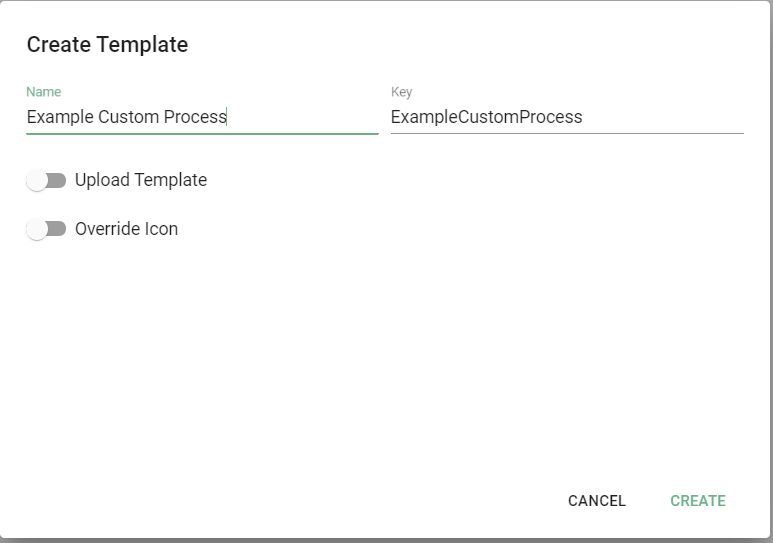Screen dimensions: 773x543
Task: Click the green underline of Name field
Action: coord(202,133)
